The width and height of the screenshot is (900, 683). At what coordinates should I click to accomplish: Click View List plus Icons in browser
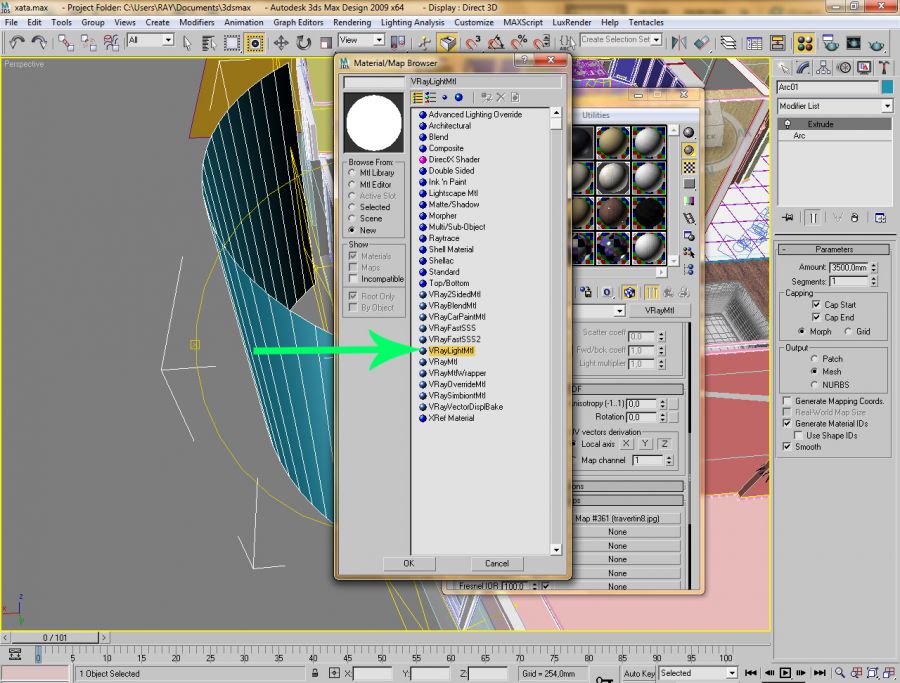pos(430,98)
